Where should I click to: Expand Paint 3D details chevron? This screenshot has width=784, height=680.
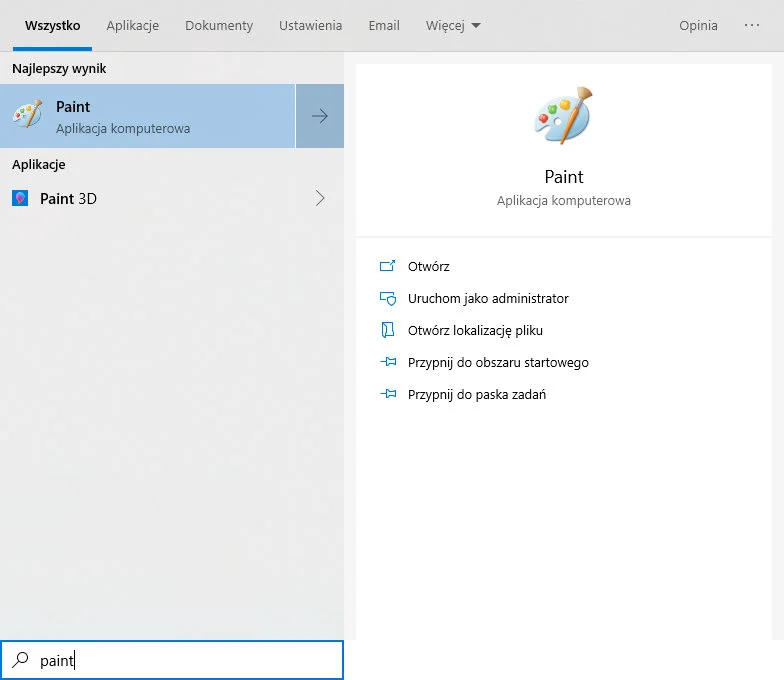click(320, 199)
